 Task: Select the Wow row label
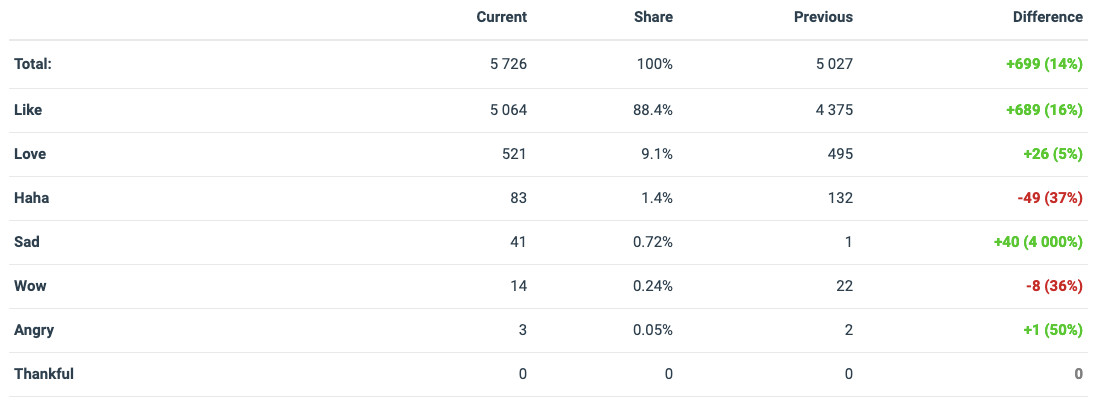(x=30, y=286)
